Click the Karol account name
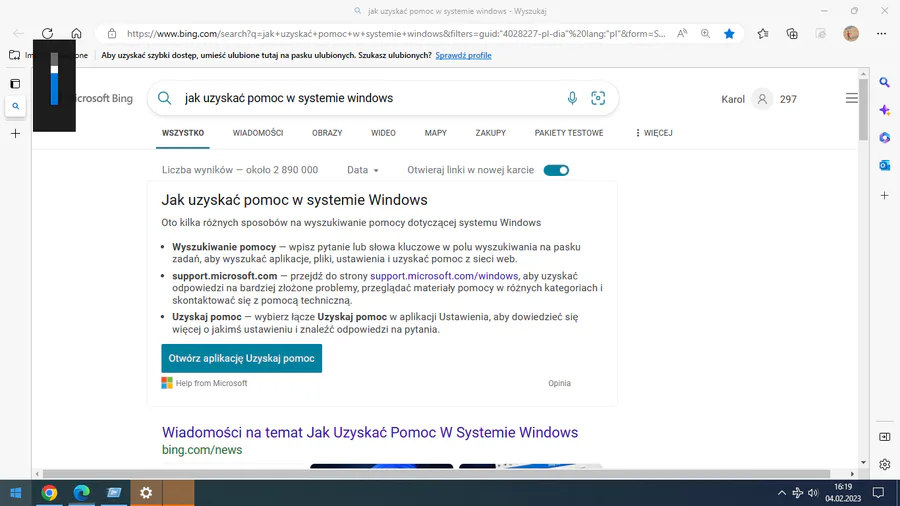Viewport: 900px width, 506px height. coord(733,99)
